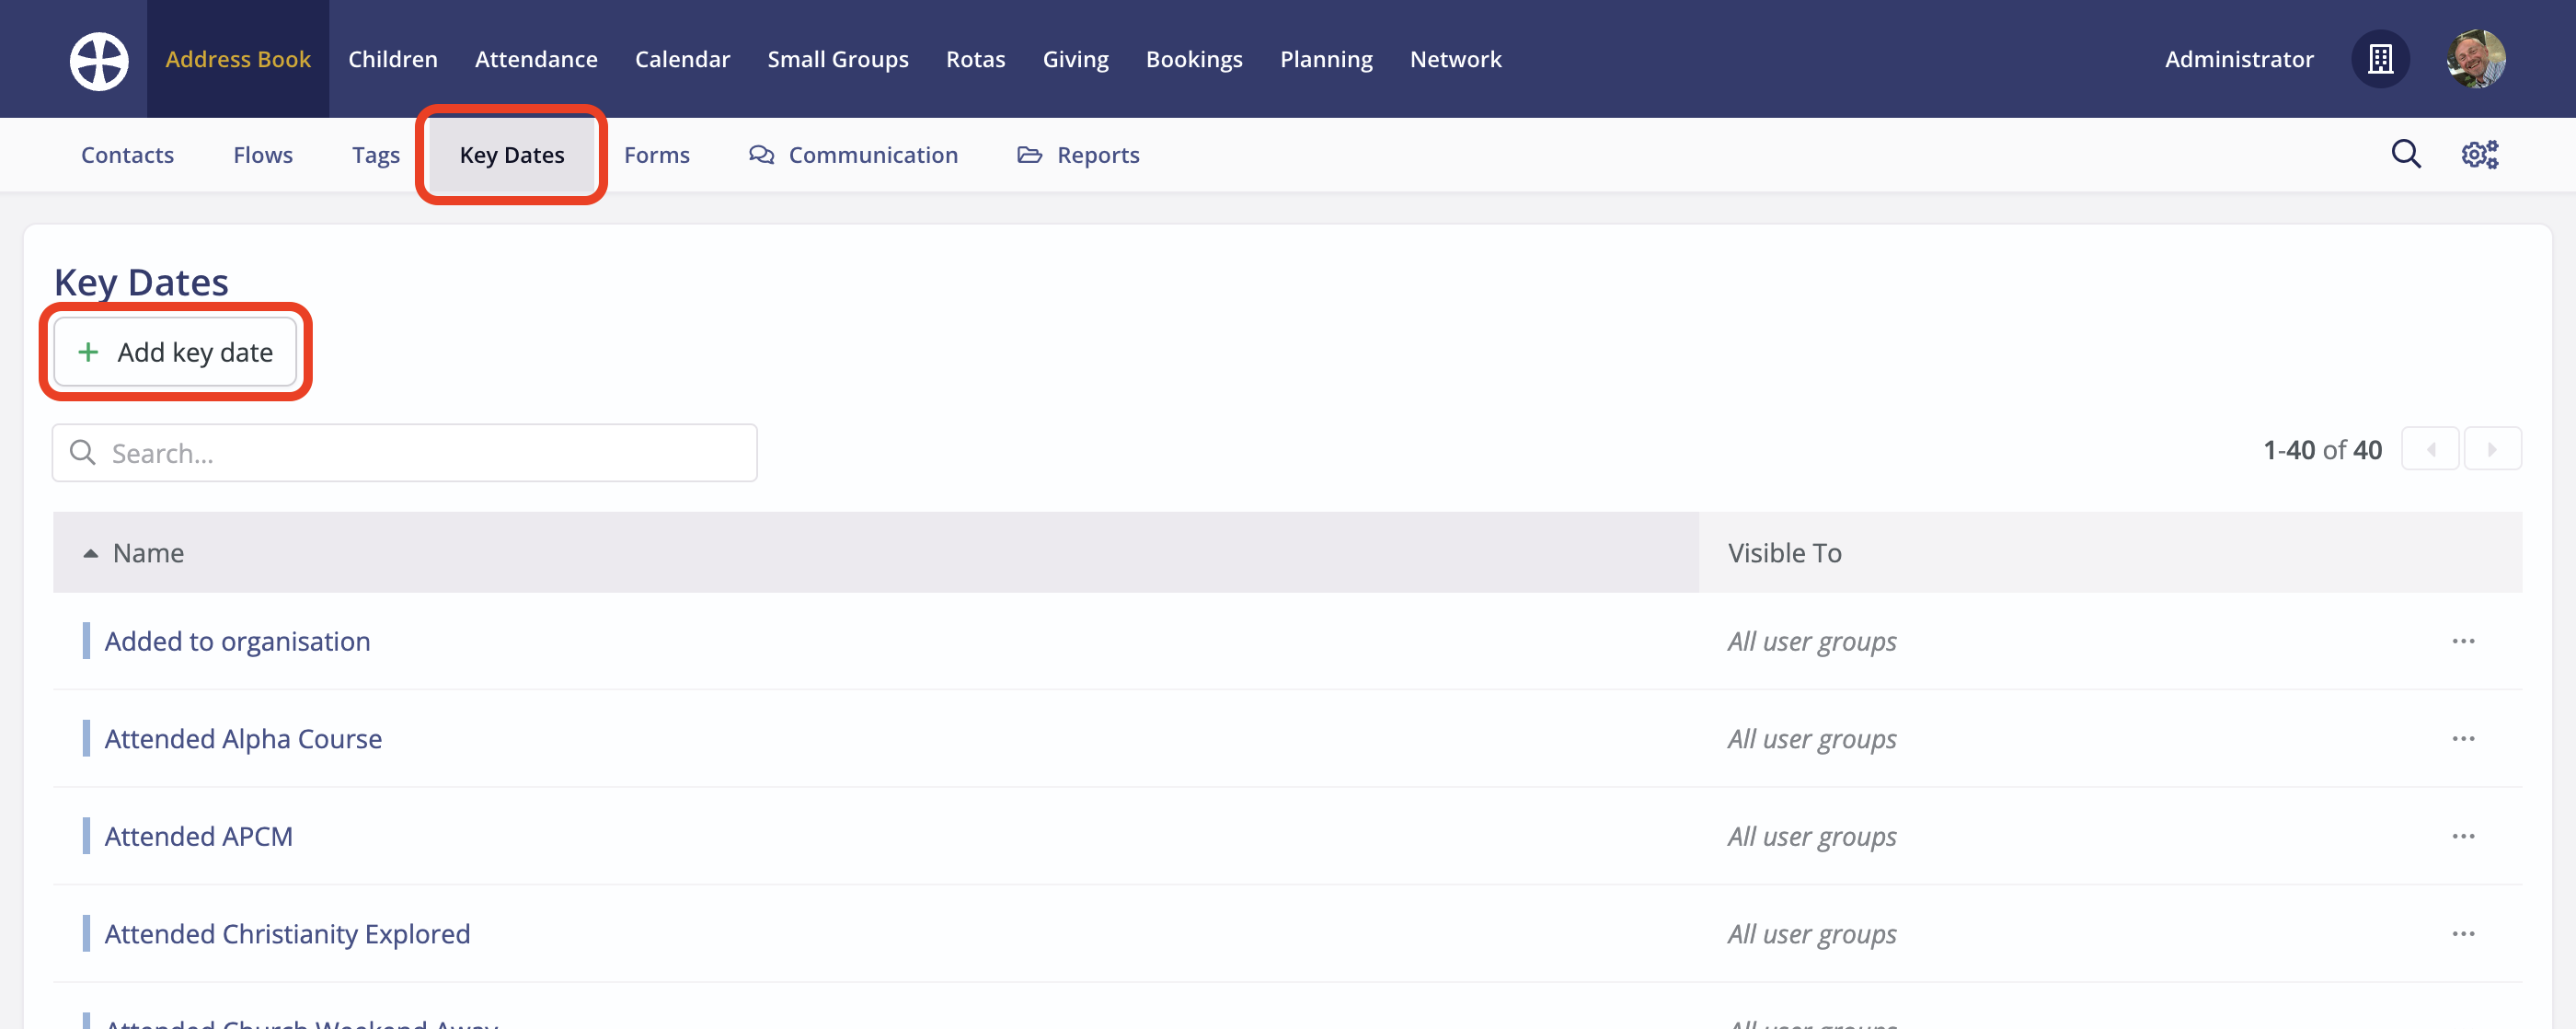Switch to the Key Dates tab

point(512,155)
